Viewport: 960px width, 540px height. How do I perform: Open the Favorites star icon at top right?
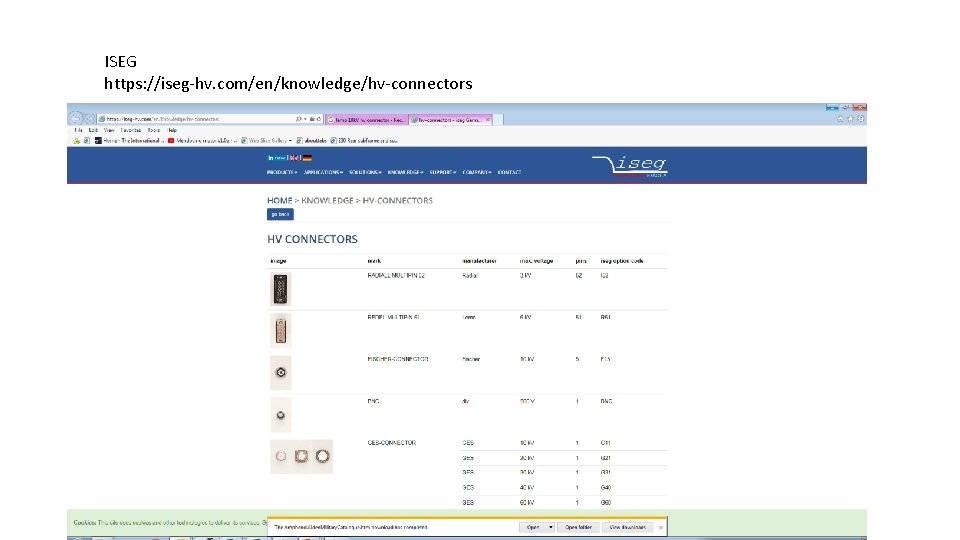point(850,119)
